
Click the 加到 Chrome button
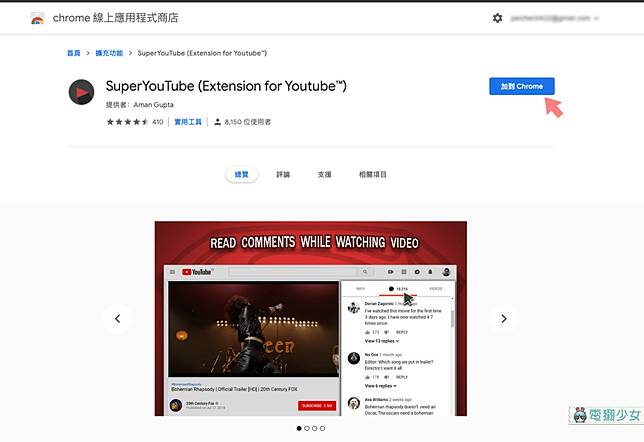522,86
